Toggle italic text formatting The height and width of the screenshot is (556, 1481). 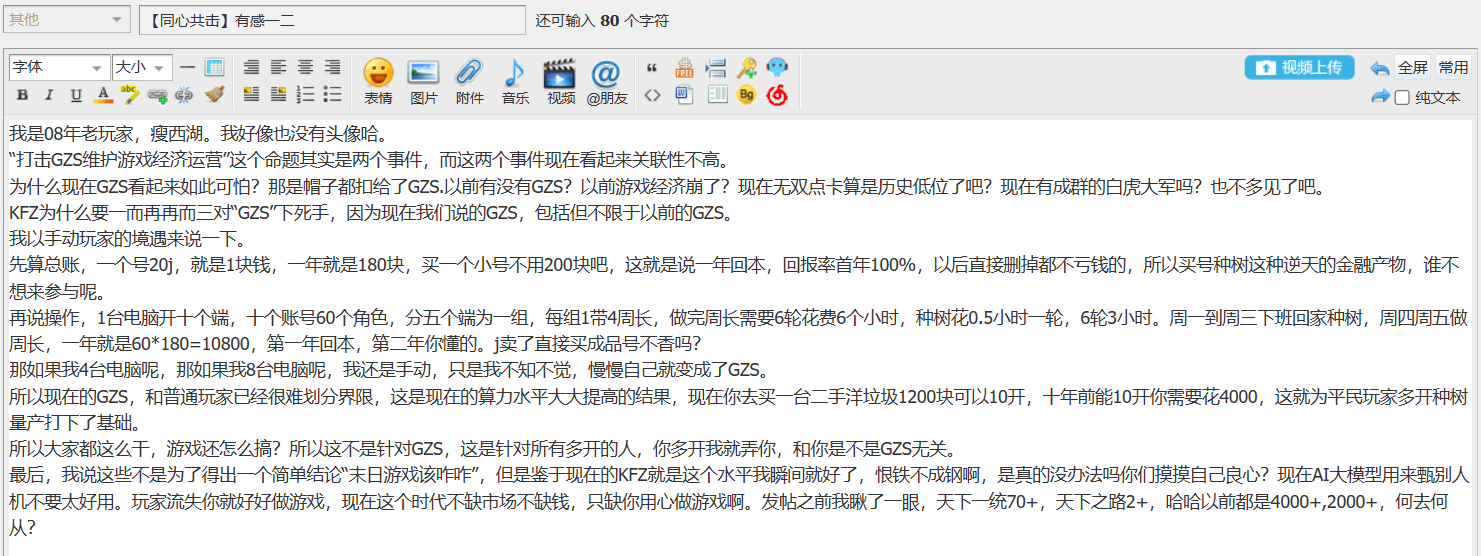click(x=49, y=95)
